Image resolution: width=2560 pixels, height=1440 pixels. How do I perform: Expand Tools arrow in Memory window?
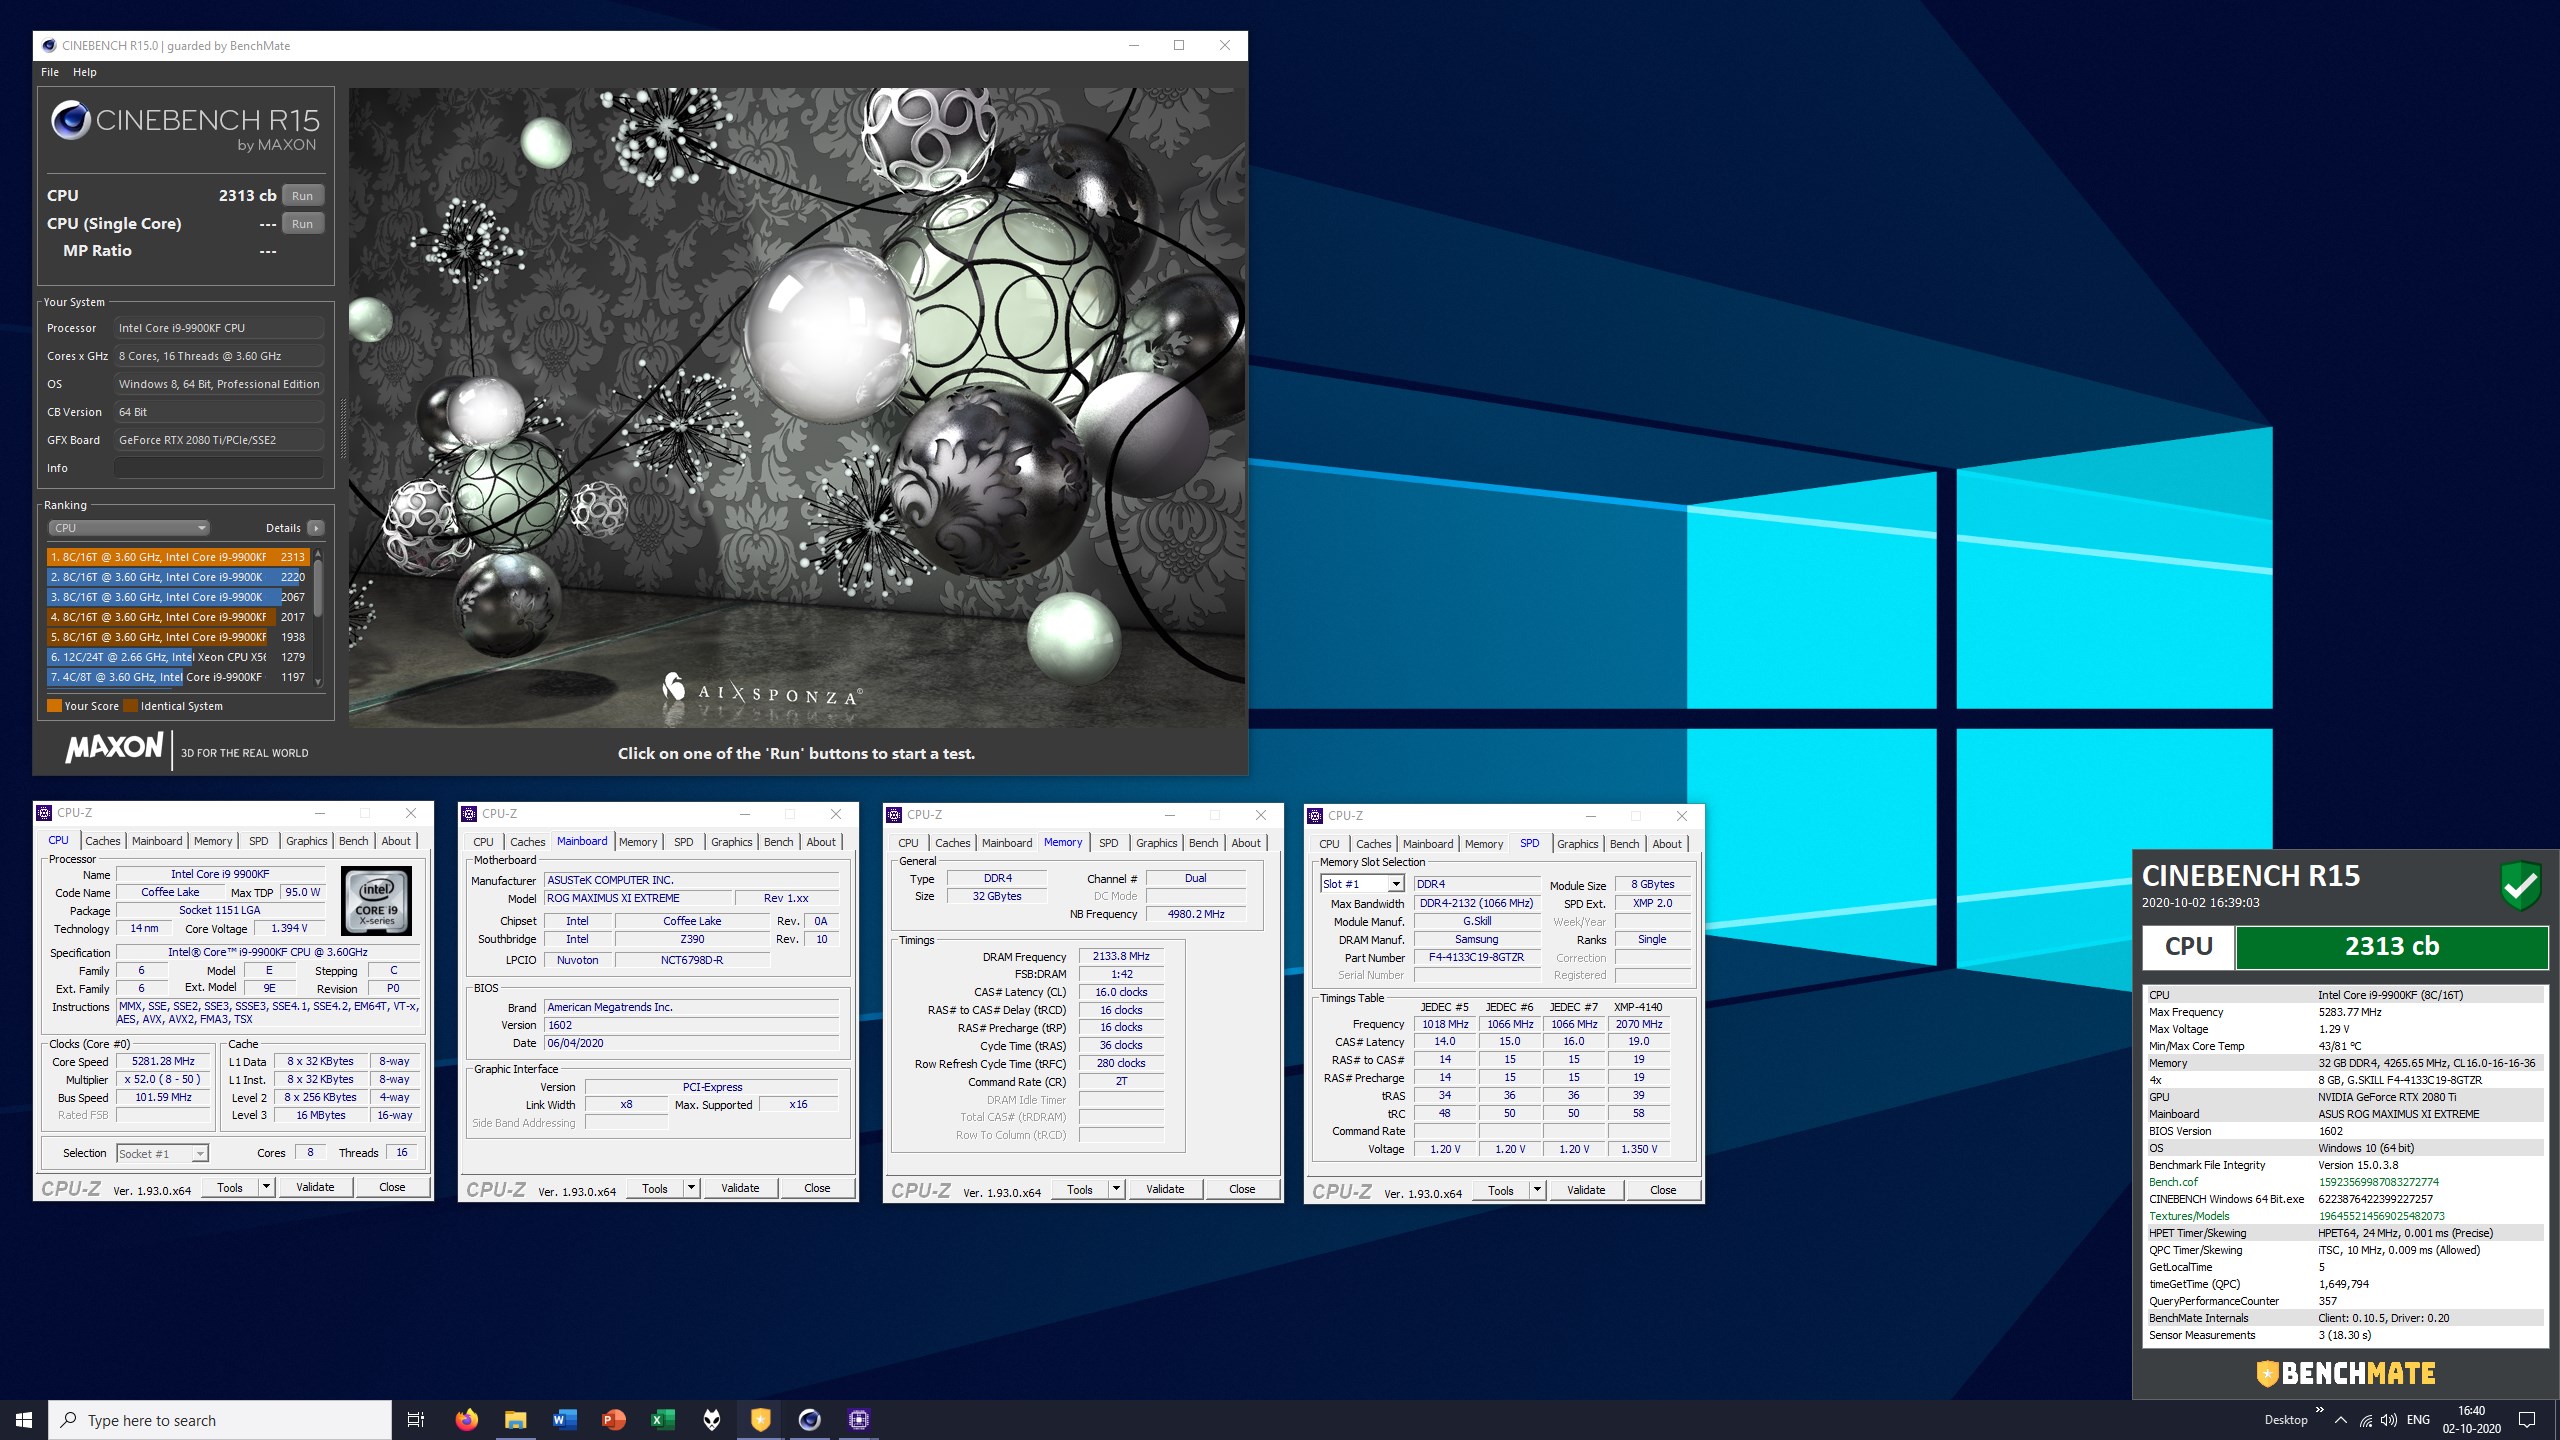click(x=1116, y=1189)
